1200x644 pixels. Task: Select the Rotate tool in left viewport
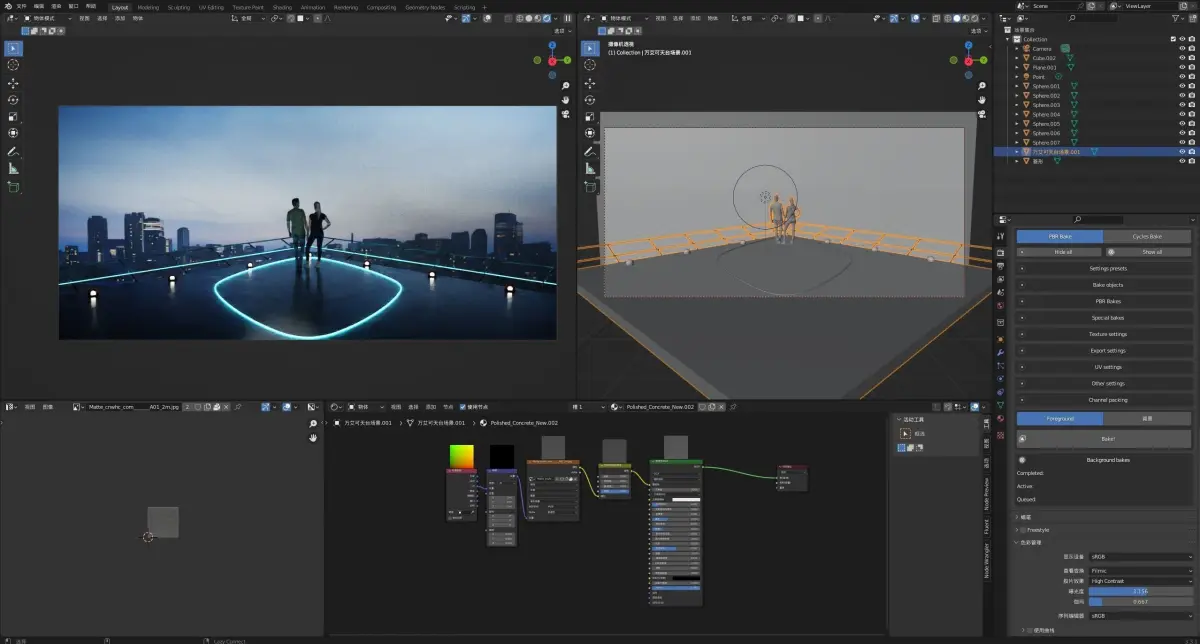pos(13,100)
